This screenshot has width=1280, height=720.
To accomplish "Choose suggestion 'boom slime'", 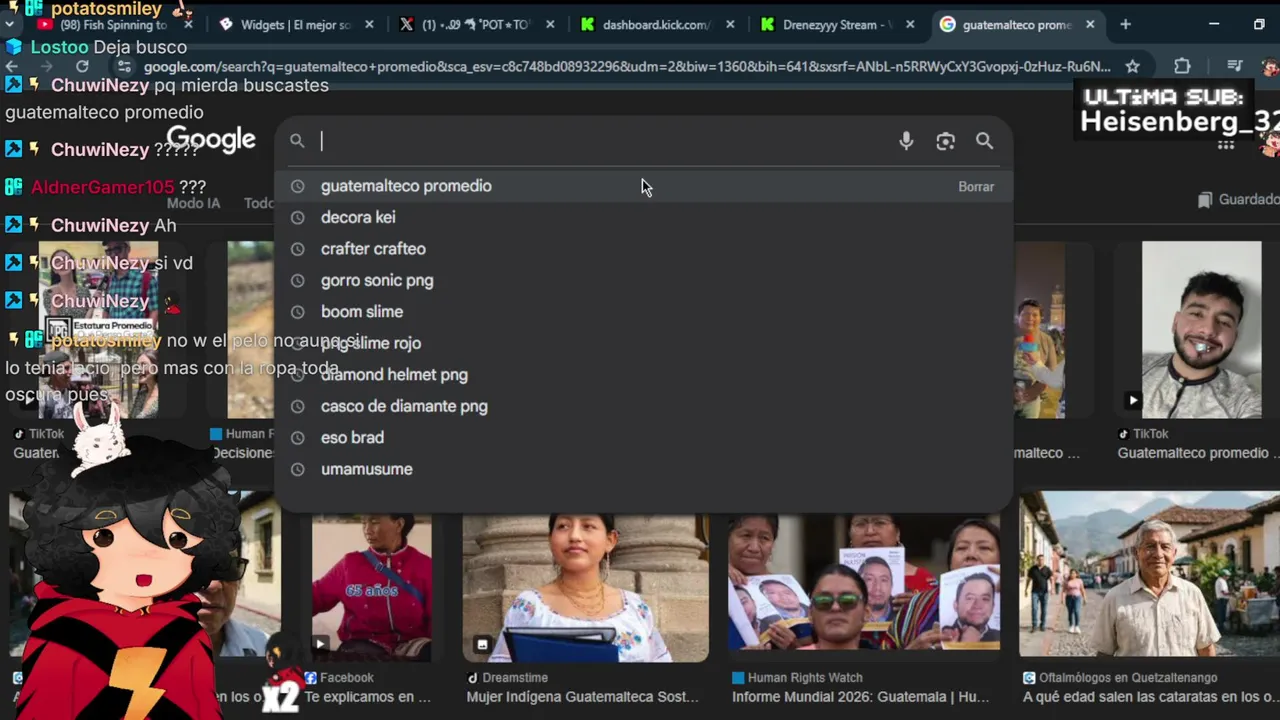I will click(643, 312).
